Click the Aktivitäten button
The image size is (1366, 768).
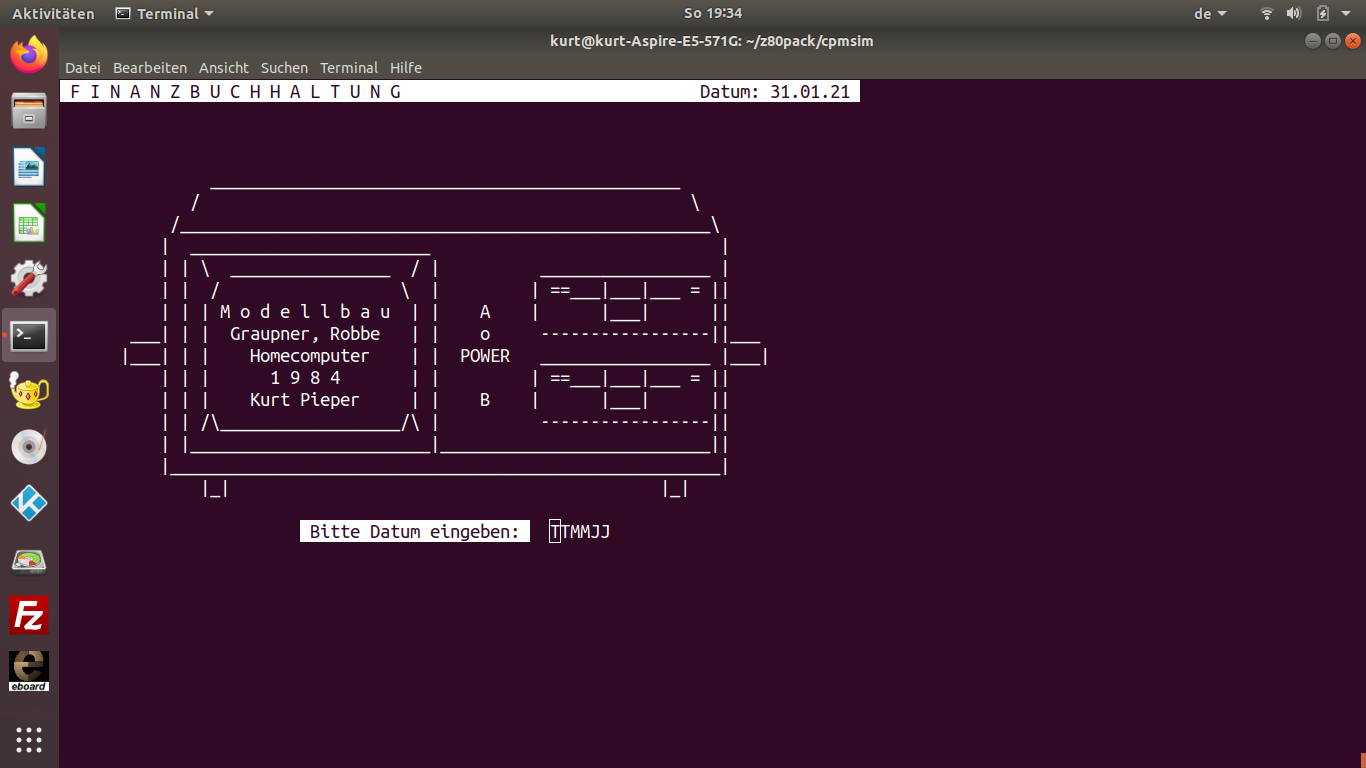point(53,14)
